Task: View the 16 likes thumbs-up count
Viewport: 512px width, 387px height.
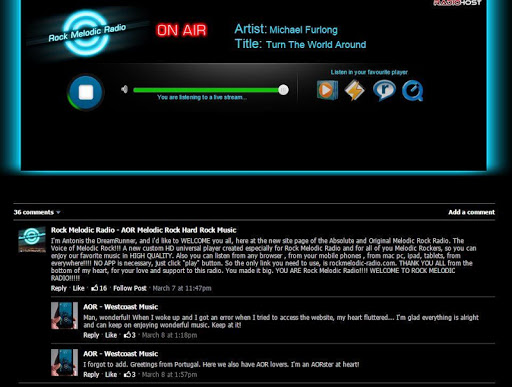Action: tap(99, 288)
